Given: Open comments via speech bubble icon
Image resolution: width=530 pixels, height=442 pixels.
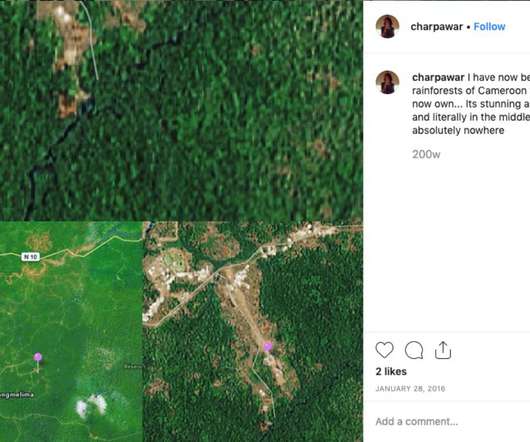Looking at the screenshot, I should pyautogui.click(x=414, y=350).
